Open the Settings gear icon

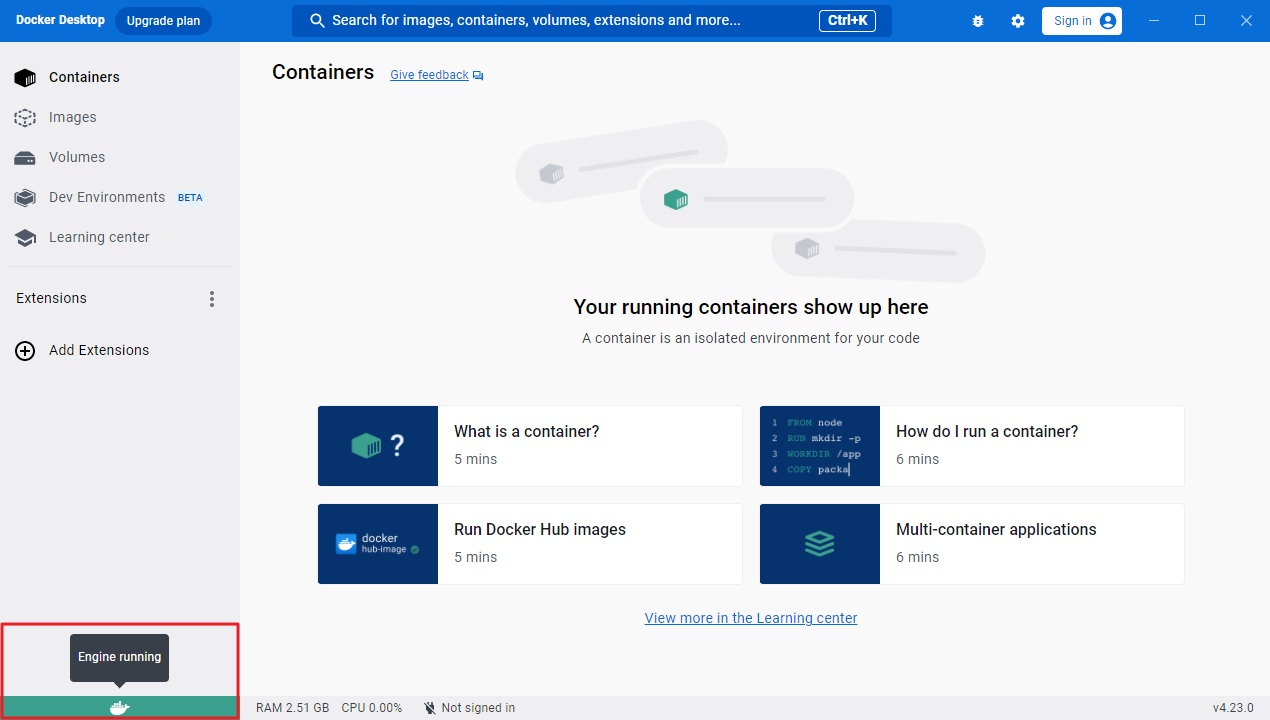click(x=1018, y=21)
